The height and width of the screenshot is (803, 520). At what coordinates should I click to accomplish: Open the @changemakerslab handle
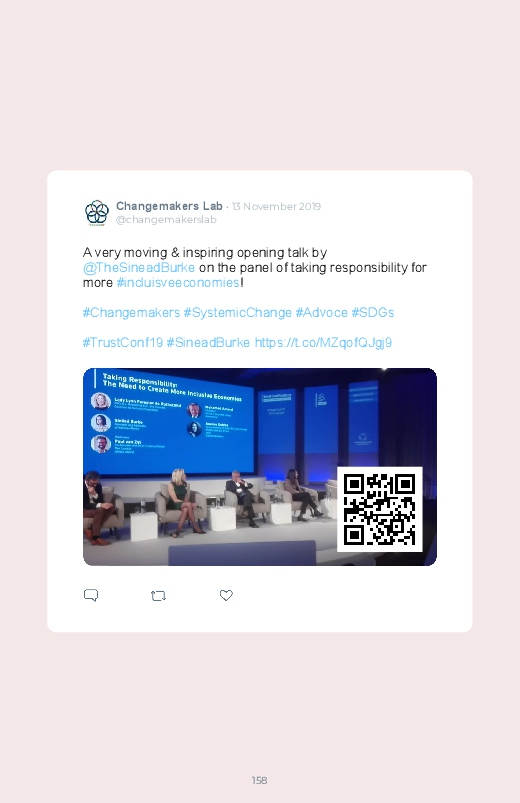[166, 219]
